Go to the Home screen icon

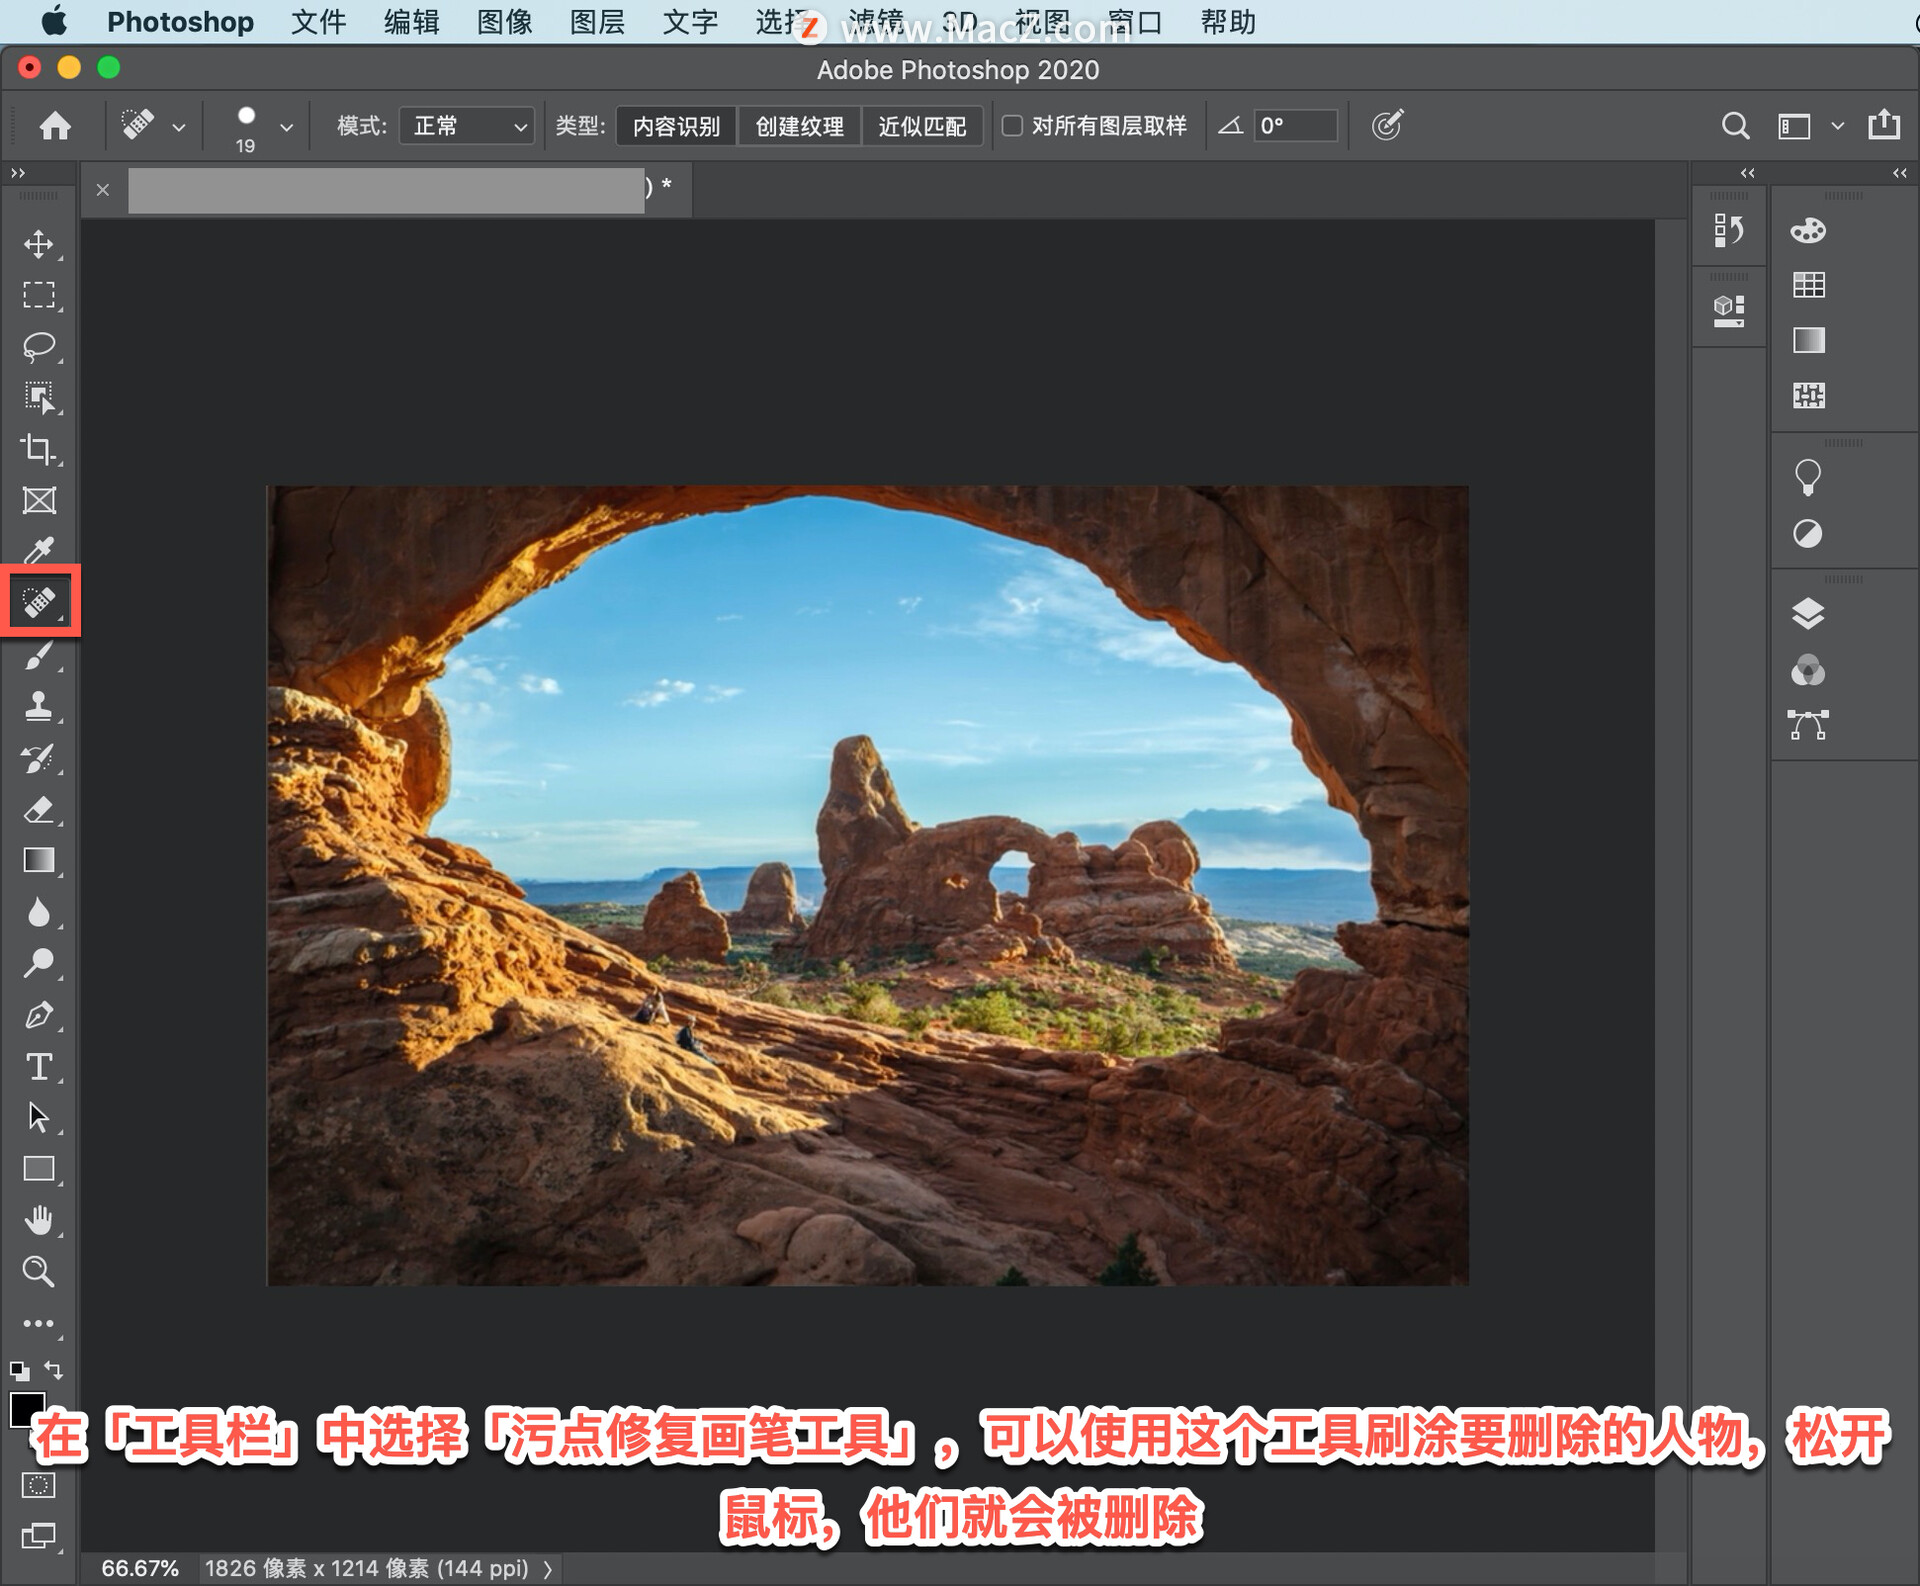[x=55, y=125]
